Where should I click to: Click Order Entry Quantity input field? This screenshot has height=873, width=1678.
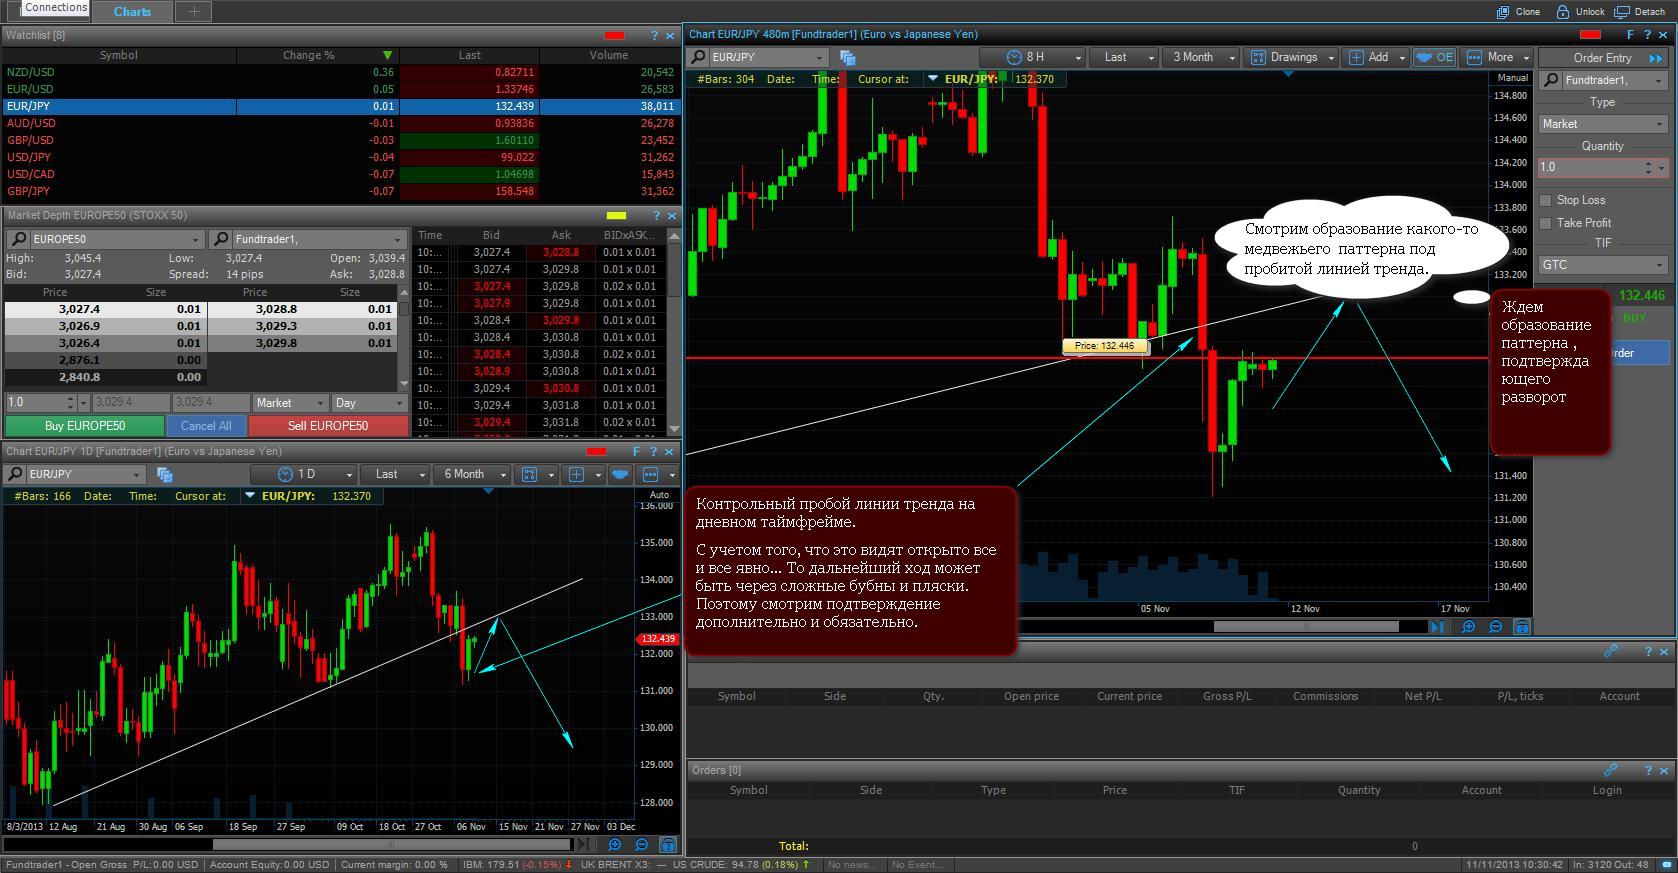point(1603,168)
